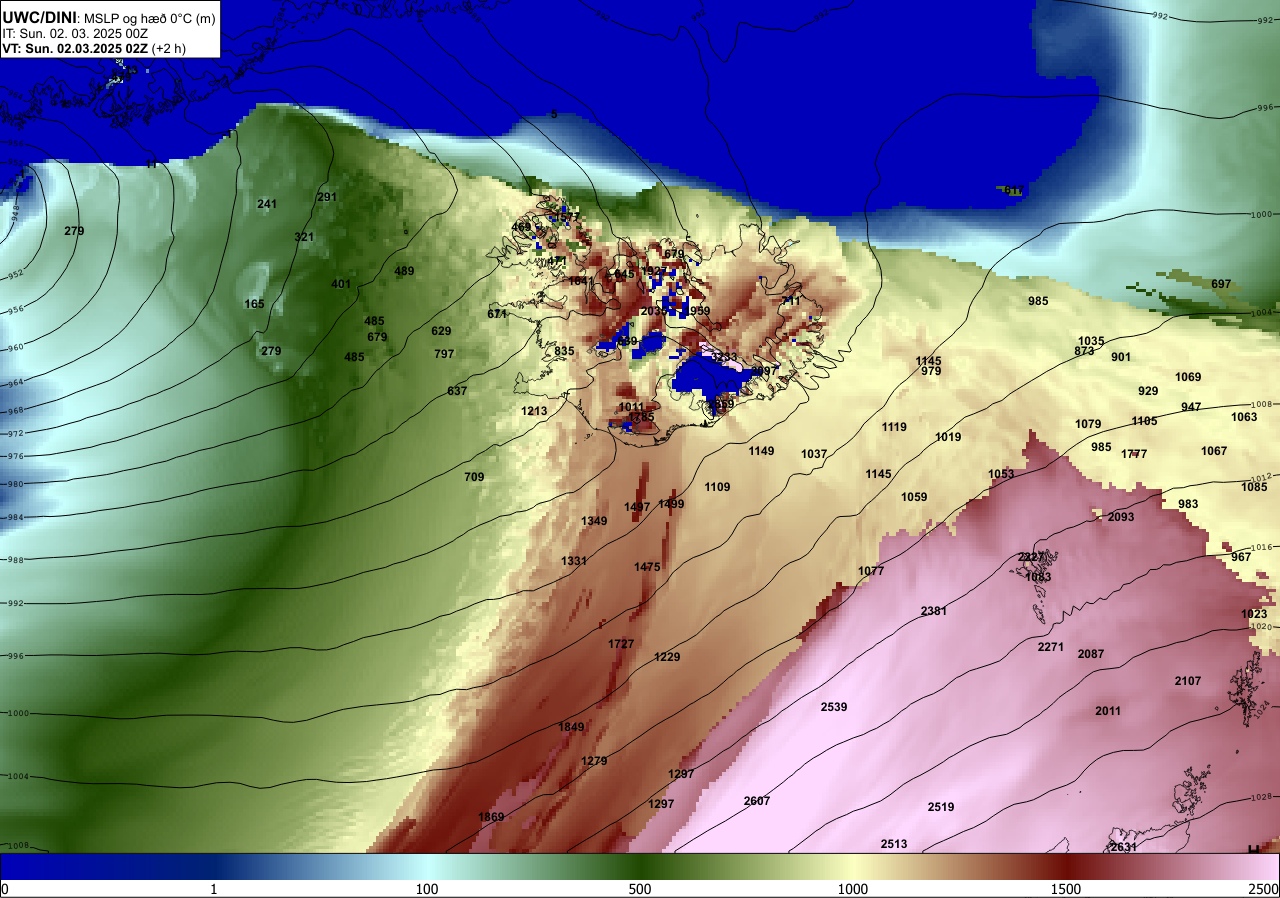This screenshot has width=1280, height=898.
Task: Click the map value 637
Action: point(457,391)
